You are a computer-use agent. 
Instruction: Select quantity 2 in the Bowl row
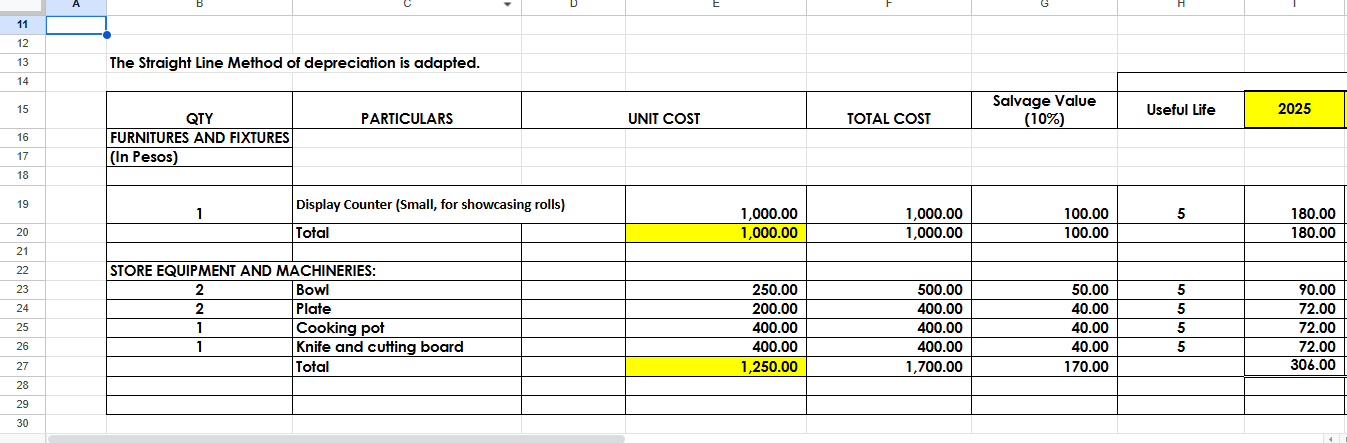tap(199, 290)
